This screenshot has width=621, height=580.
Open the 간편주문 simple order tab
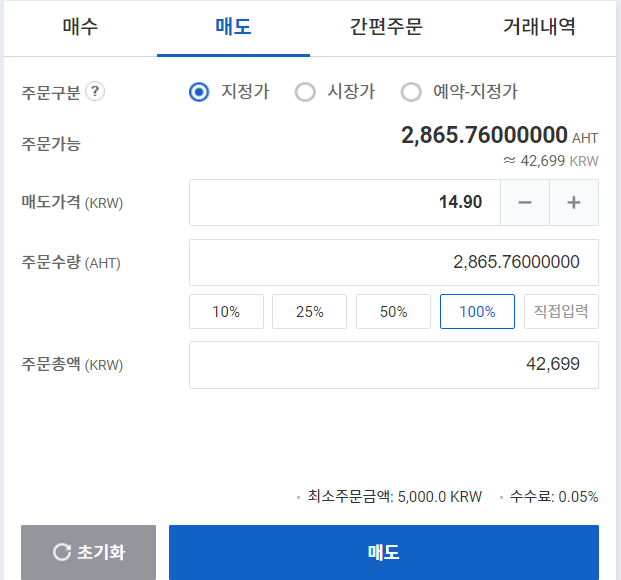pos(386,28)
